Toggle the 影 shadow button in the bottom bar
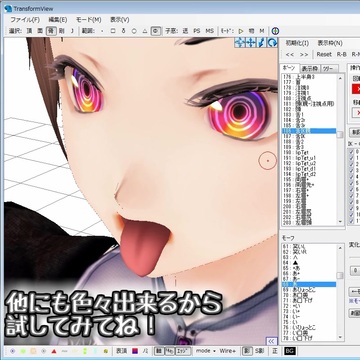The width and height of the screenshot is (360, 360). tap(247, 351)
